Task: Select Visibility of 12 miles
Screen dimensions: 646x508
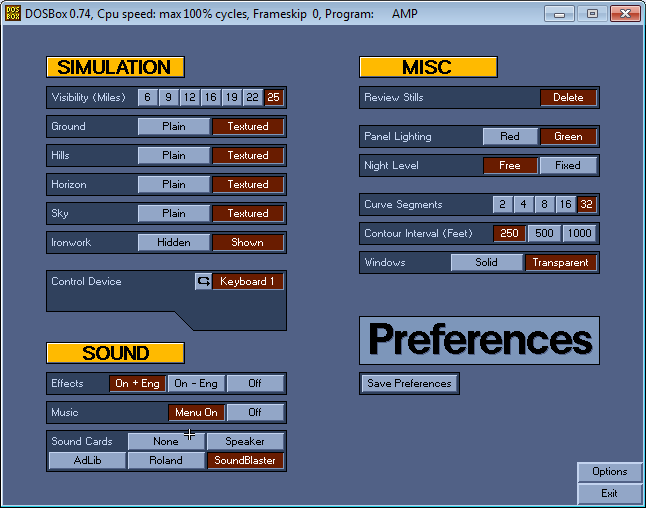Action: point(190,98)
